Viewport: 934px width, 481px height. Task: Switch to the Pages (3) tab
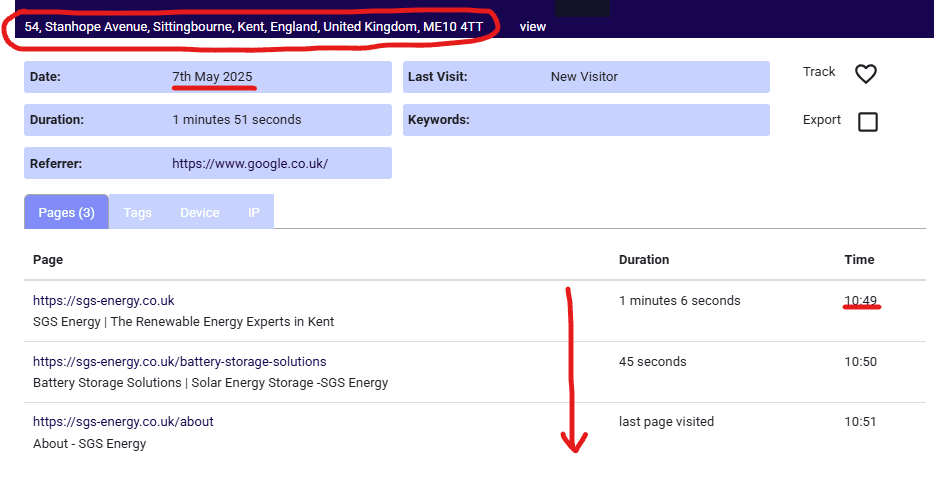click(x=66, y=213)
